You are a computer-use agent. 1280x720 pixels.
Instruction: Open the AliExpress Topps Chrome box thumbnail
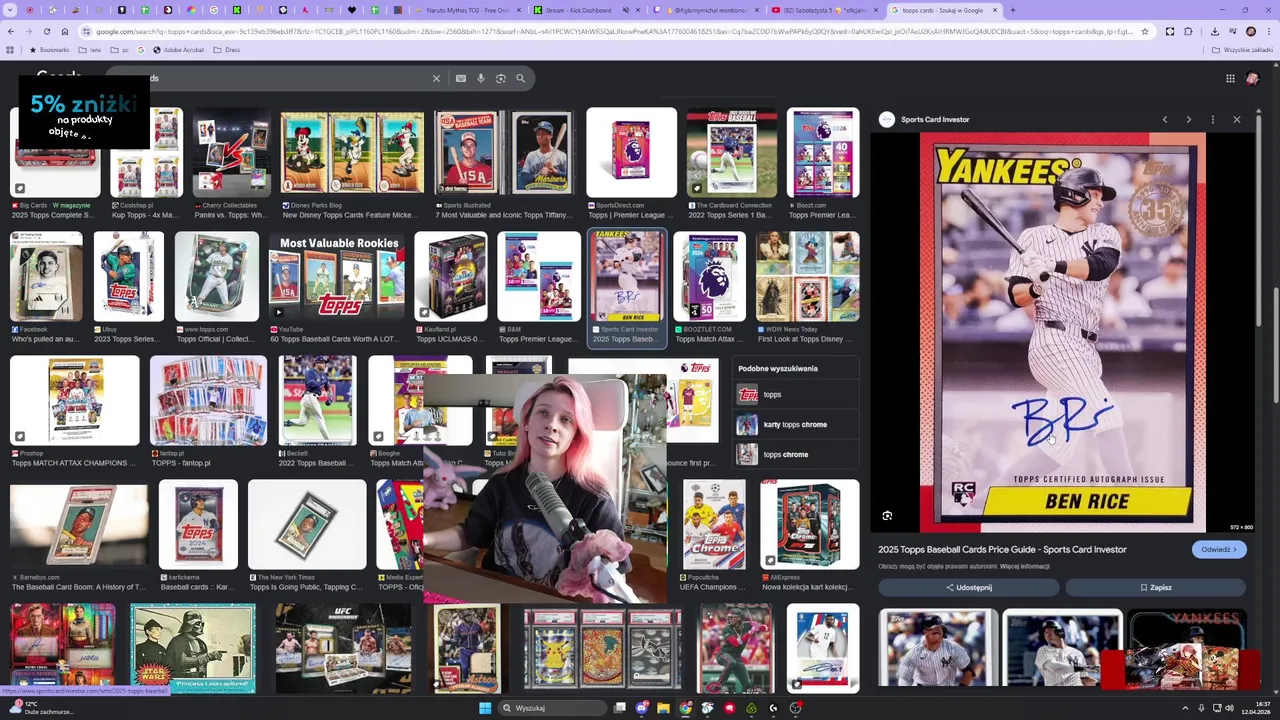[810, 525]
